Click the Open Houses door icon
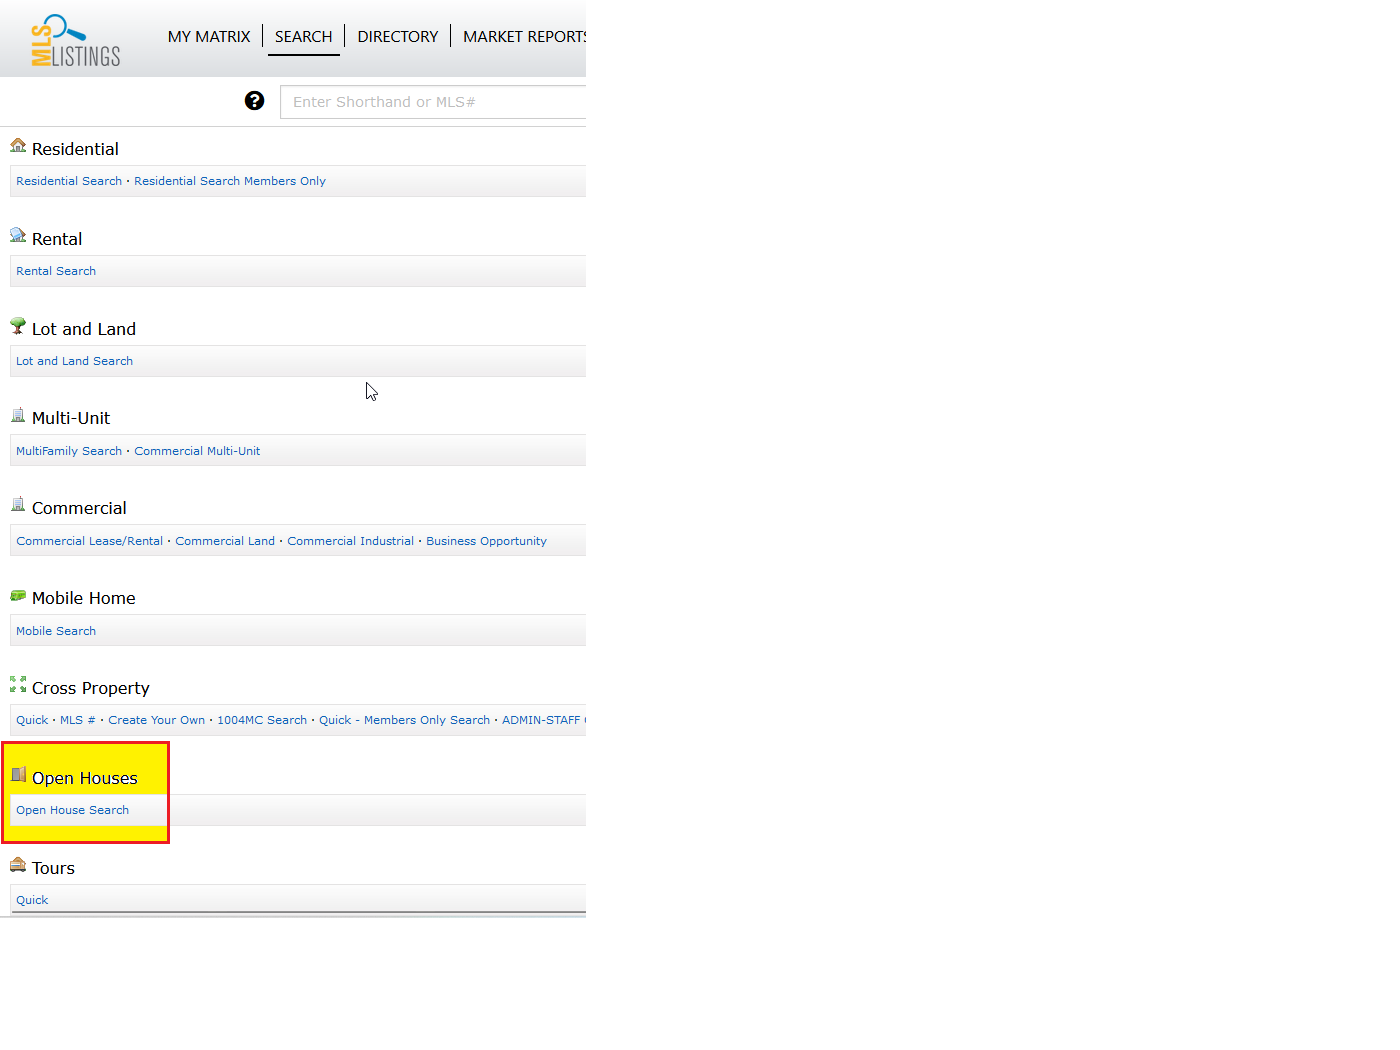This screenshot has width=1400, height=1050. pos(18,775)
